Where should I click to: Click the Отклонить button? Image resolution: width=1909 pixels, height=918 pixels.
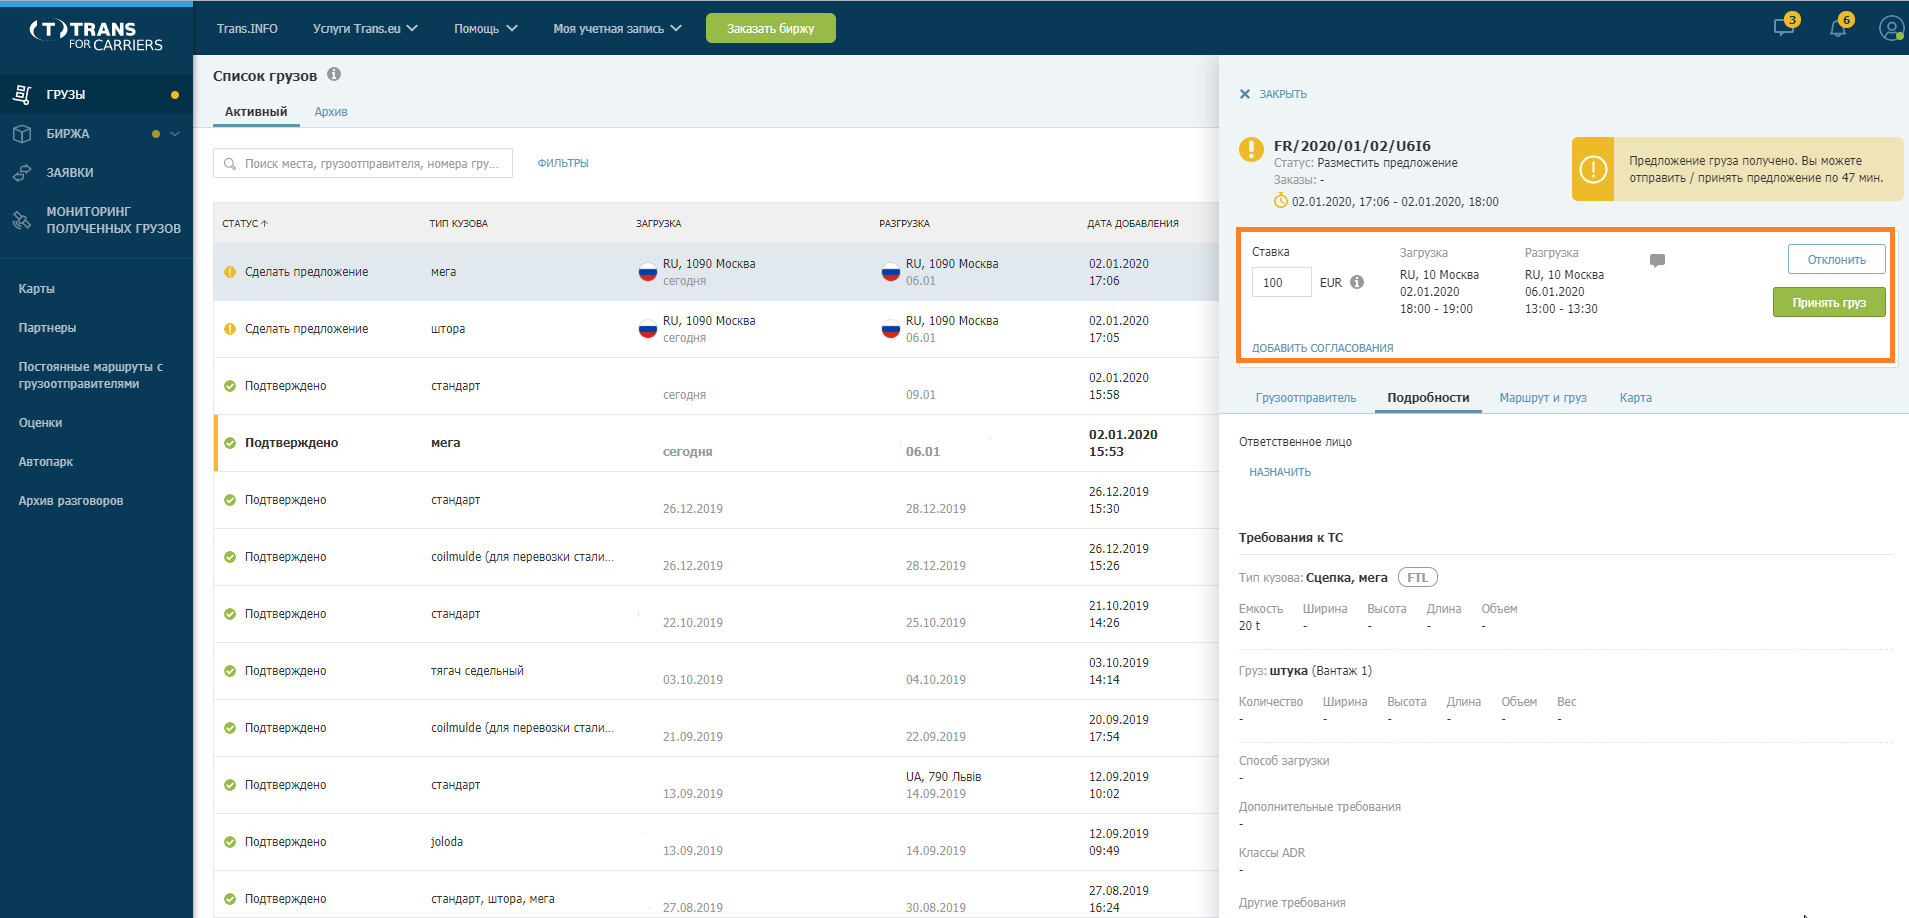point(1836,259)
